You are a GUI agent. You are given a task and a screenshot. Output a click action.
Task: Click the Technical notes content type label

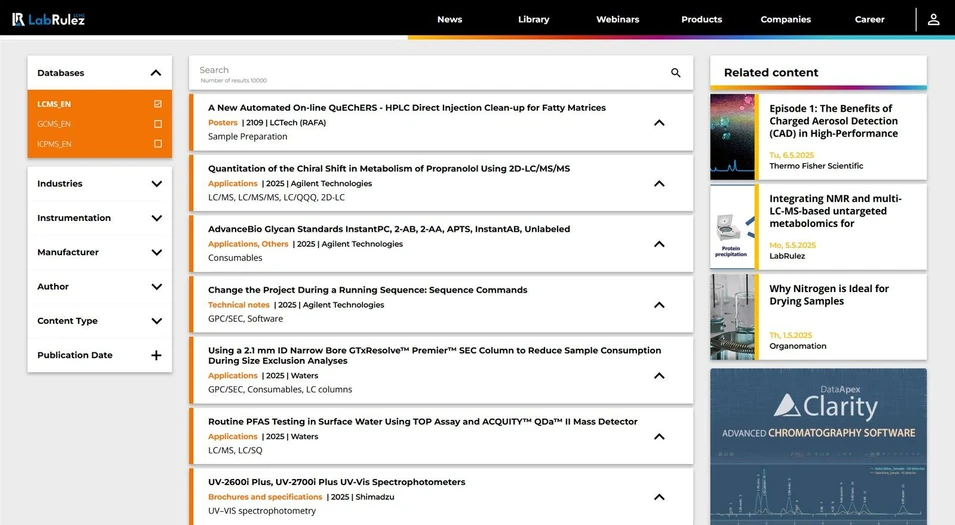click(x=239, y=305)
